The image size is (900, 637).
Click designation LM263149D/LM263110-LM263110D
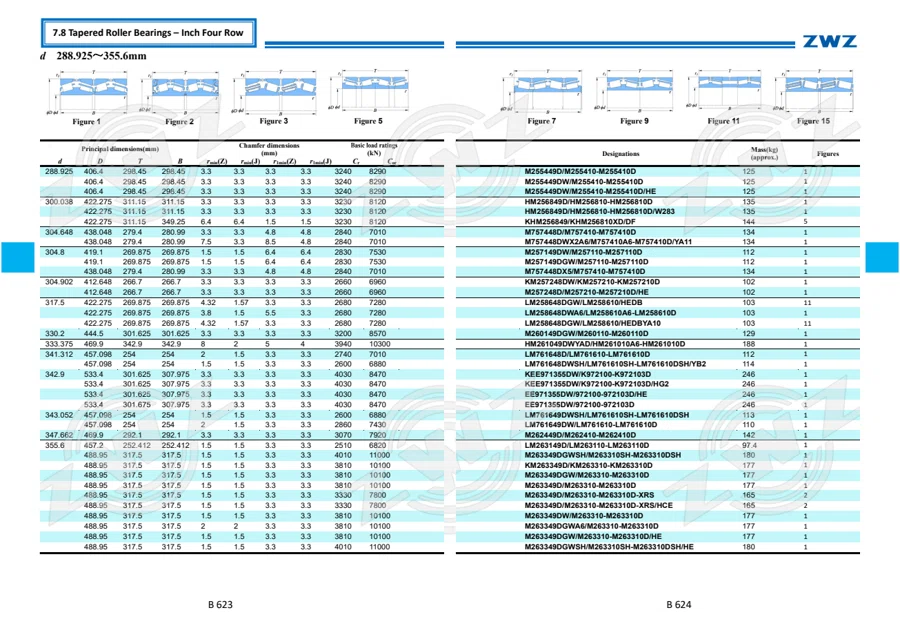(x=587, y=445)
